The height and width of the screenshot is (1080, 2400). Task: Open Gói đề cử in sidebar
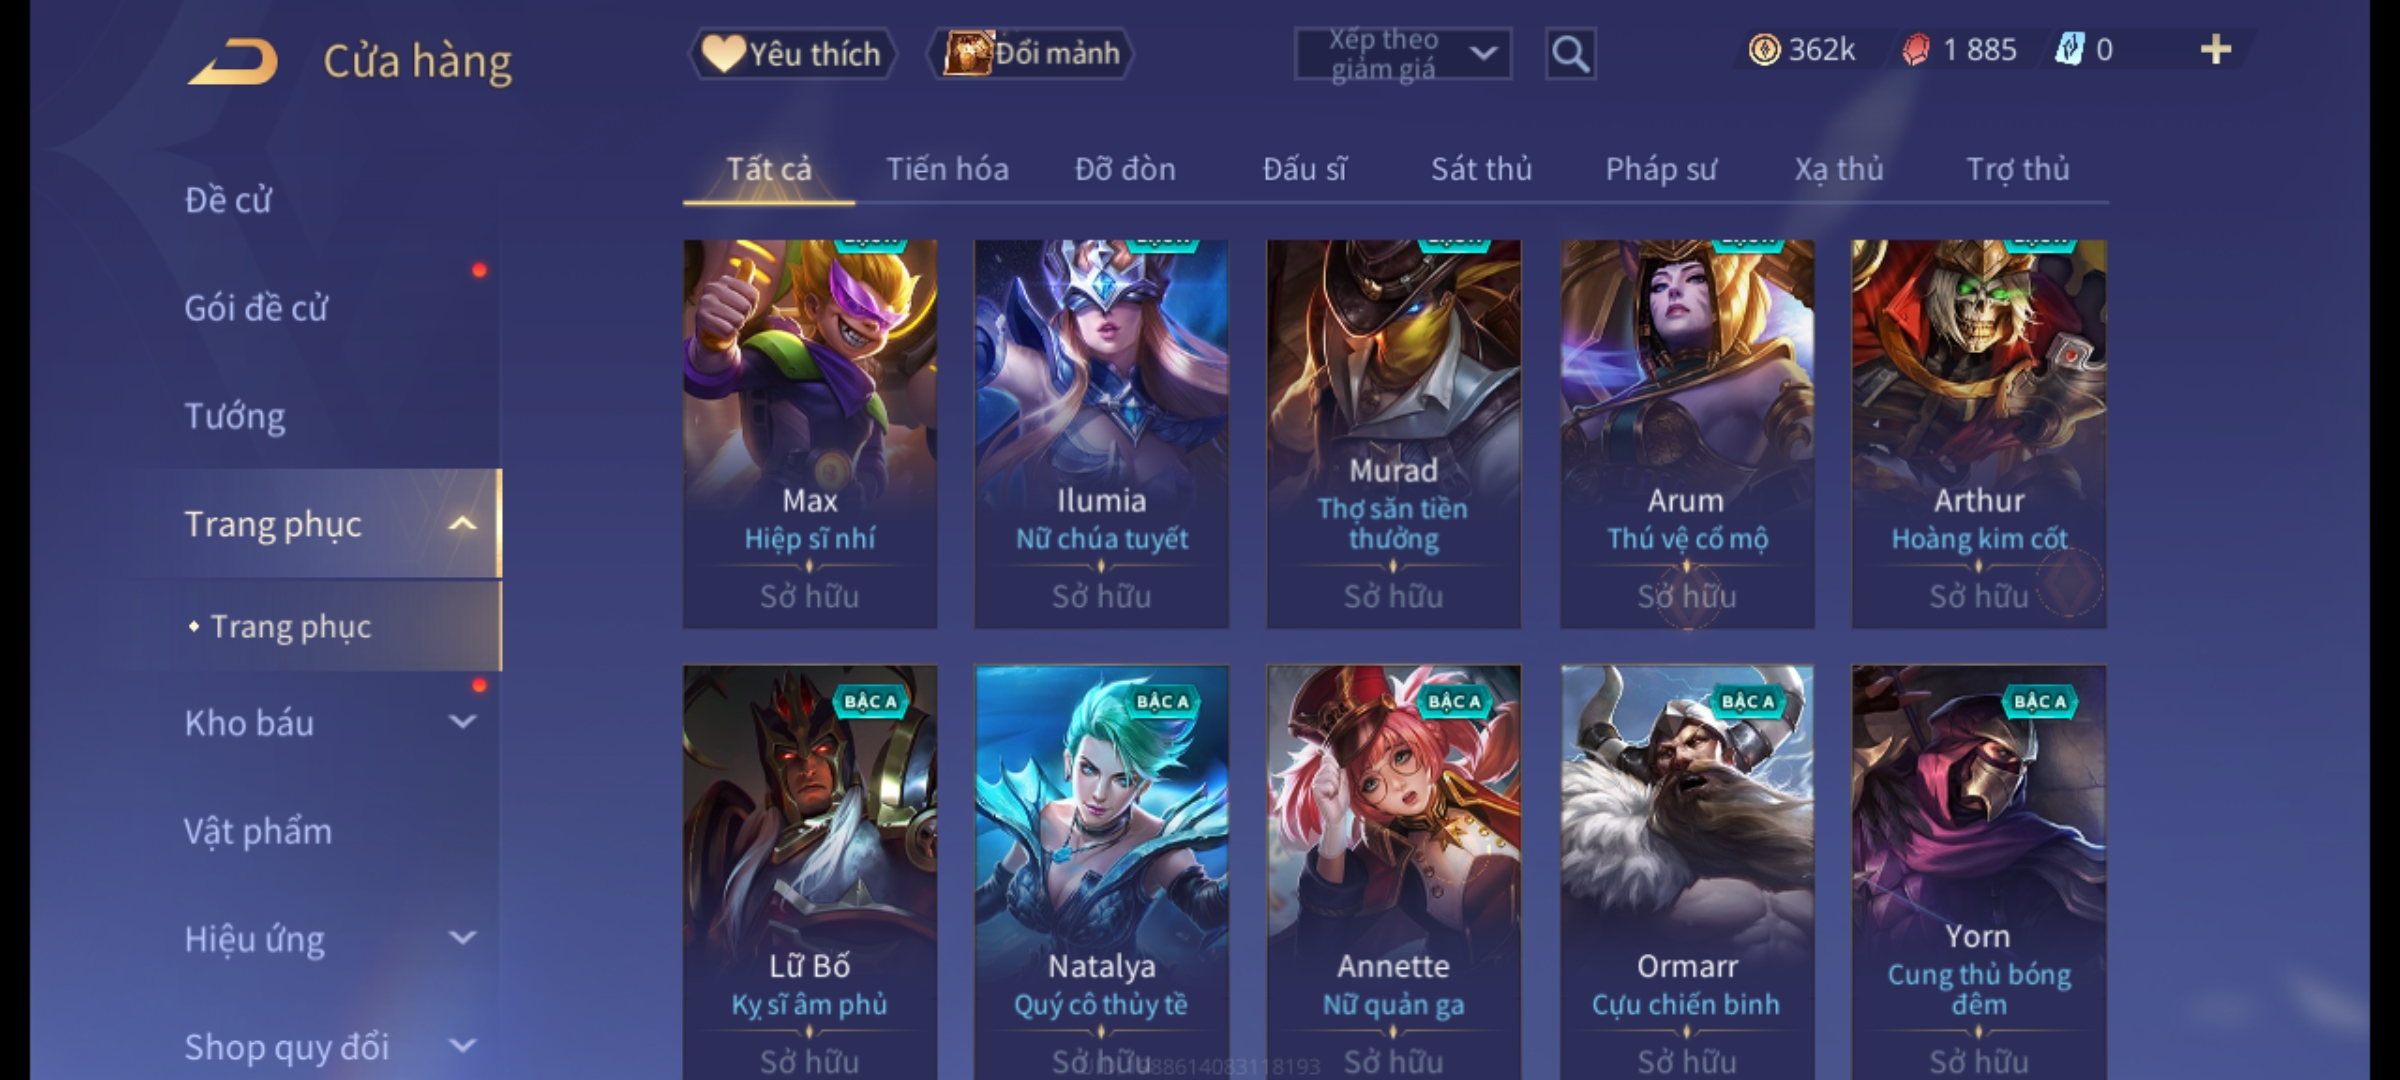256,308
